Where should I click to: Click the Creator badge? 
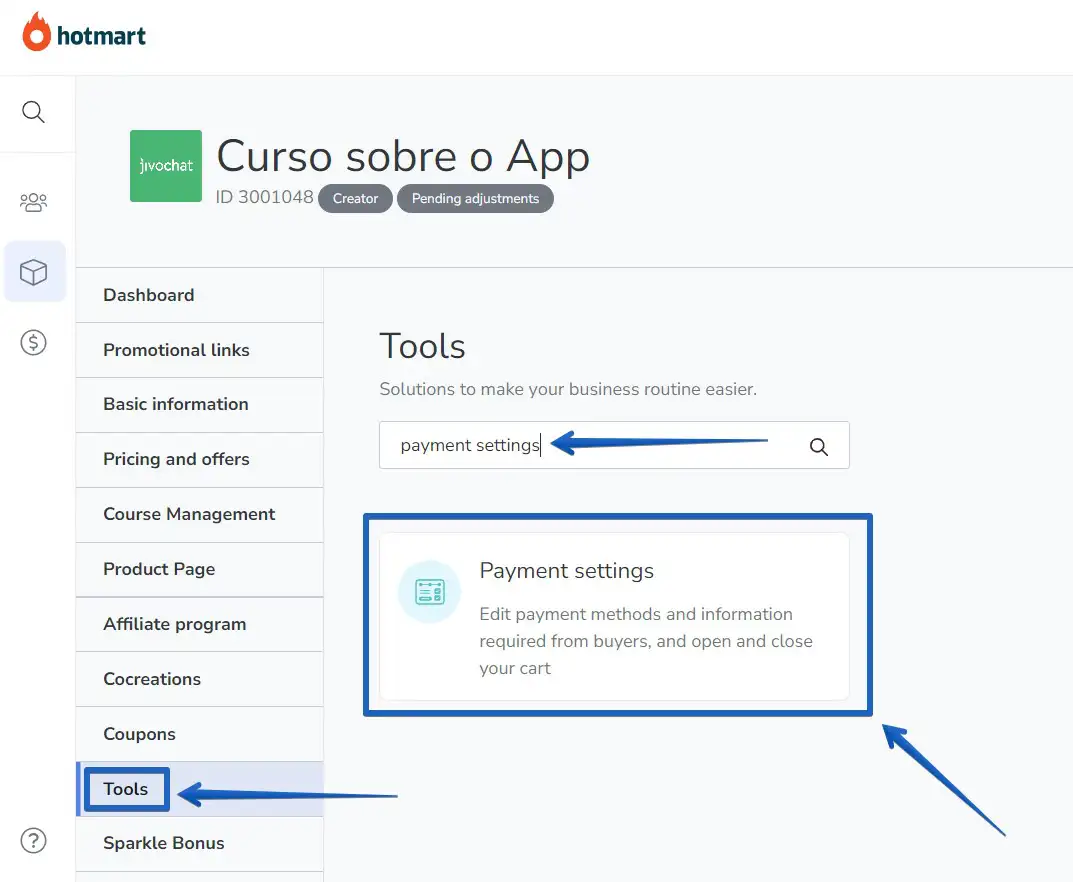355,198
